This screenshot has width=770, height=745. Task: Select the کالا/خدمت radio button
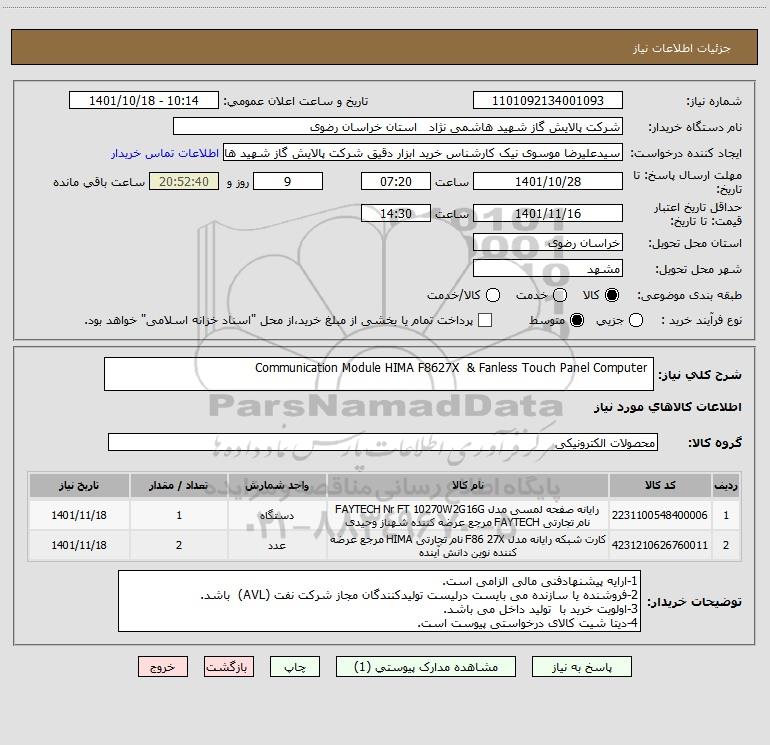click(493, 295)
